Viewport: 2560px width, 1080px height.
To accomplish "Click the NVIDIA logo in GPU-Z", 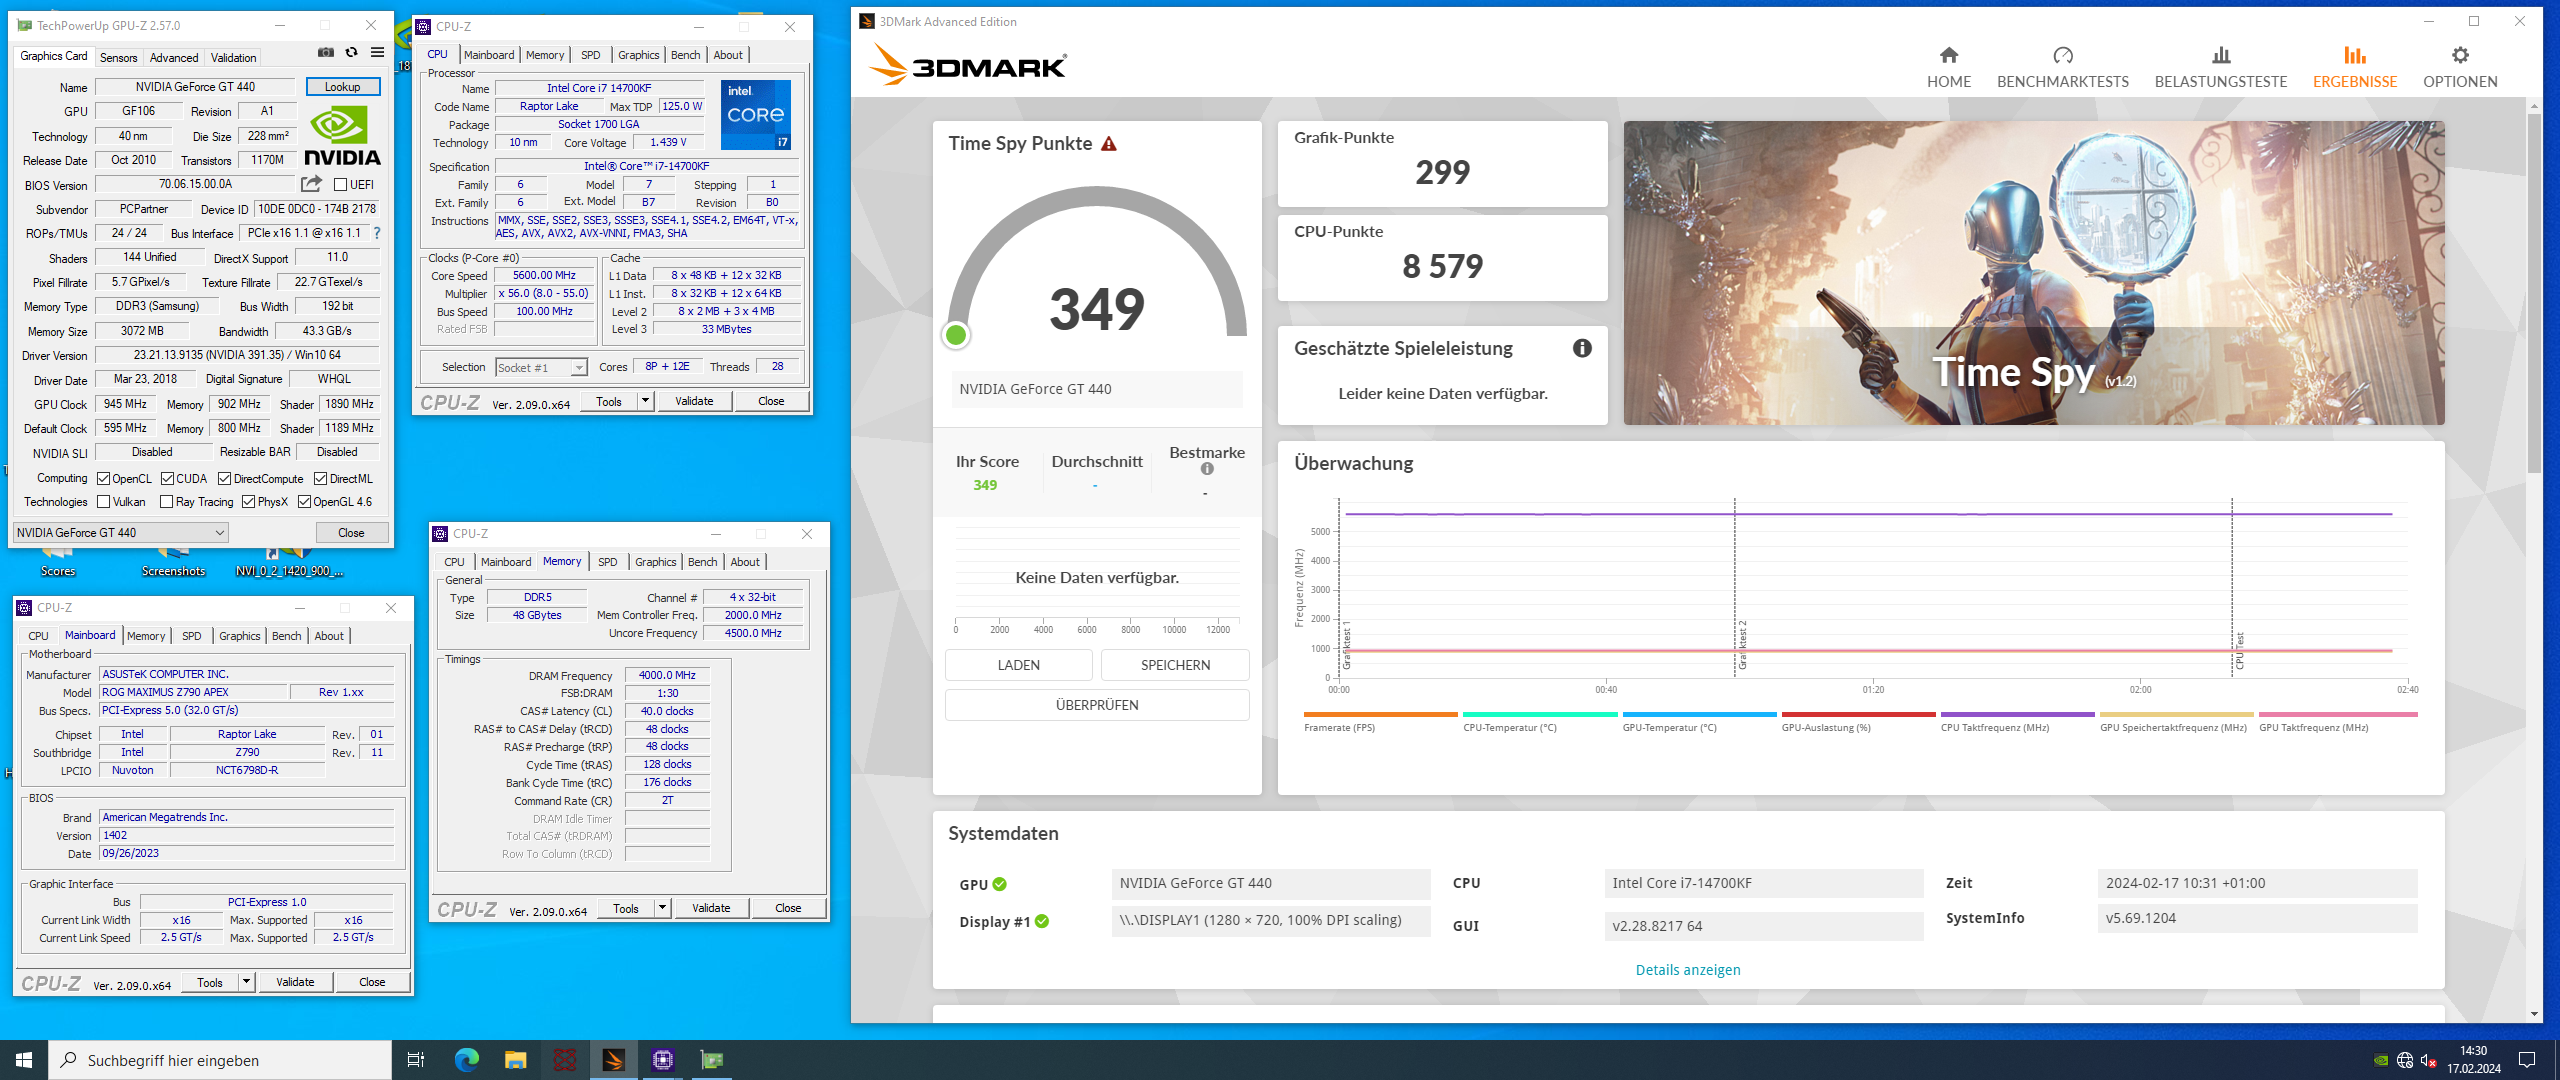I will click(x=342, y=137).
